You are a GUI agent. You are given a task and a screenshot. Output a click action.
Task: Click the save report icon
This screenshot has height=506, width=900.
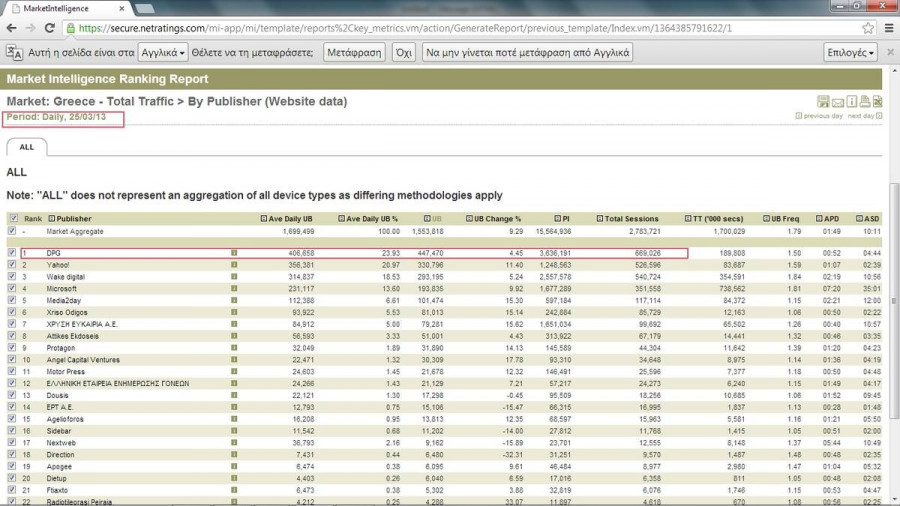click(x=823, y=102)
